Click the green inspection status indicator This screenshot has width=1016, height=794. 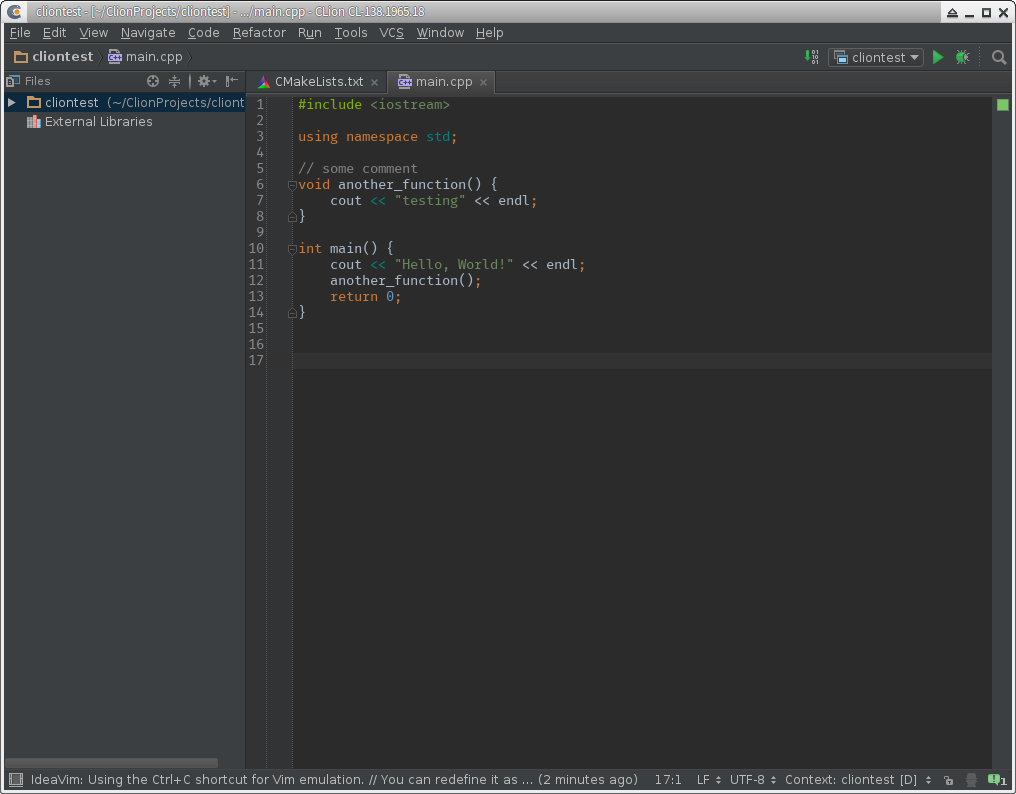click(x=1002, y=105)
